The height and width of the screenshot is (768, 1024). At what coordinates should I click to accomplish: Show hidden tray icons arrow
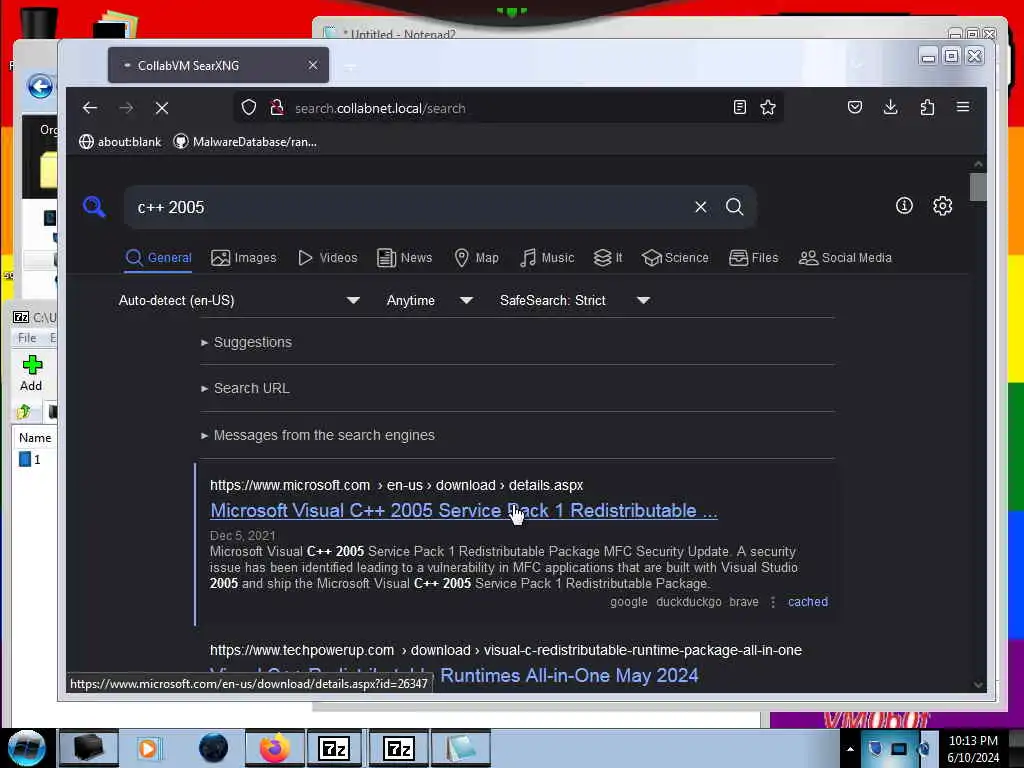point(850,749)
